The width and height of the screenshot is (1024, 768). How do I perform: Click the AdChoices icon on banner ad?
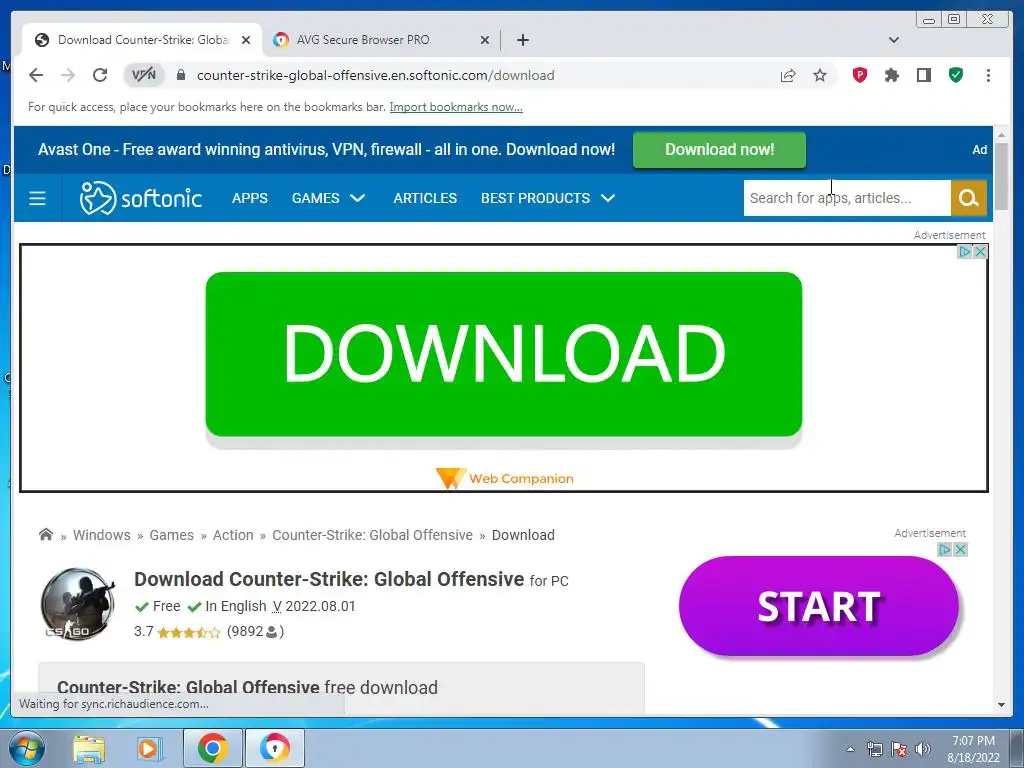(x=965, y=251)
